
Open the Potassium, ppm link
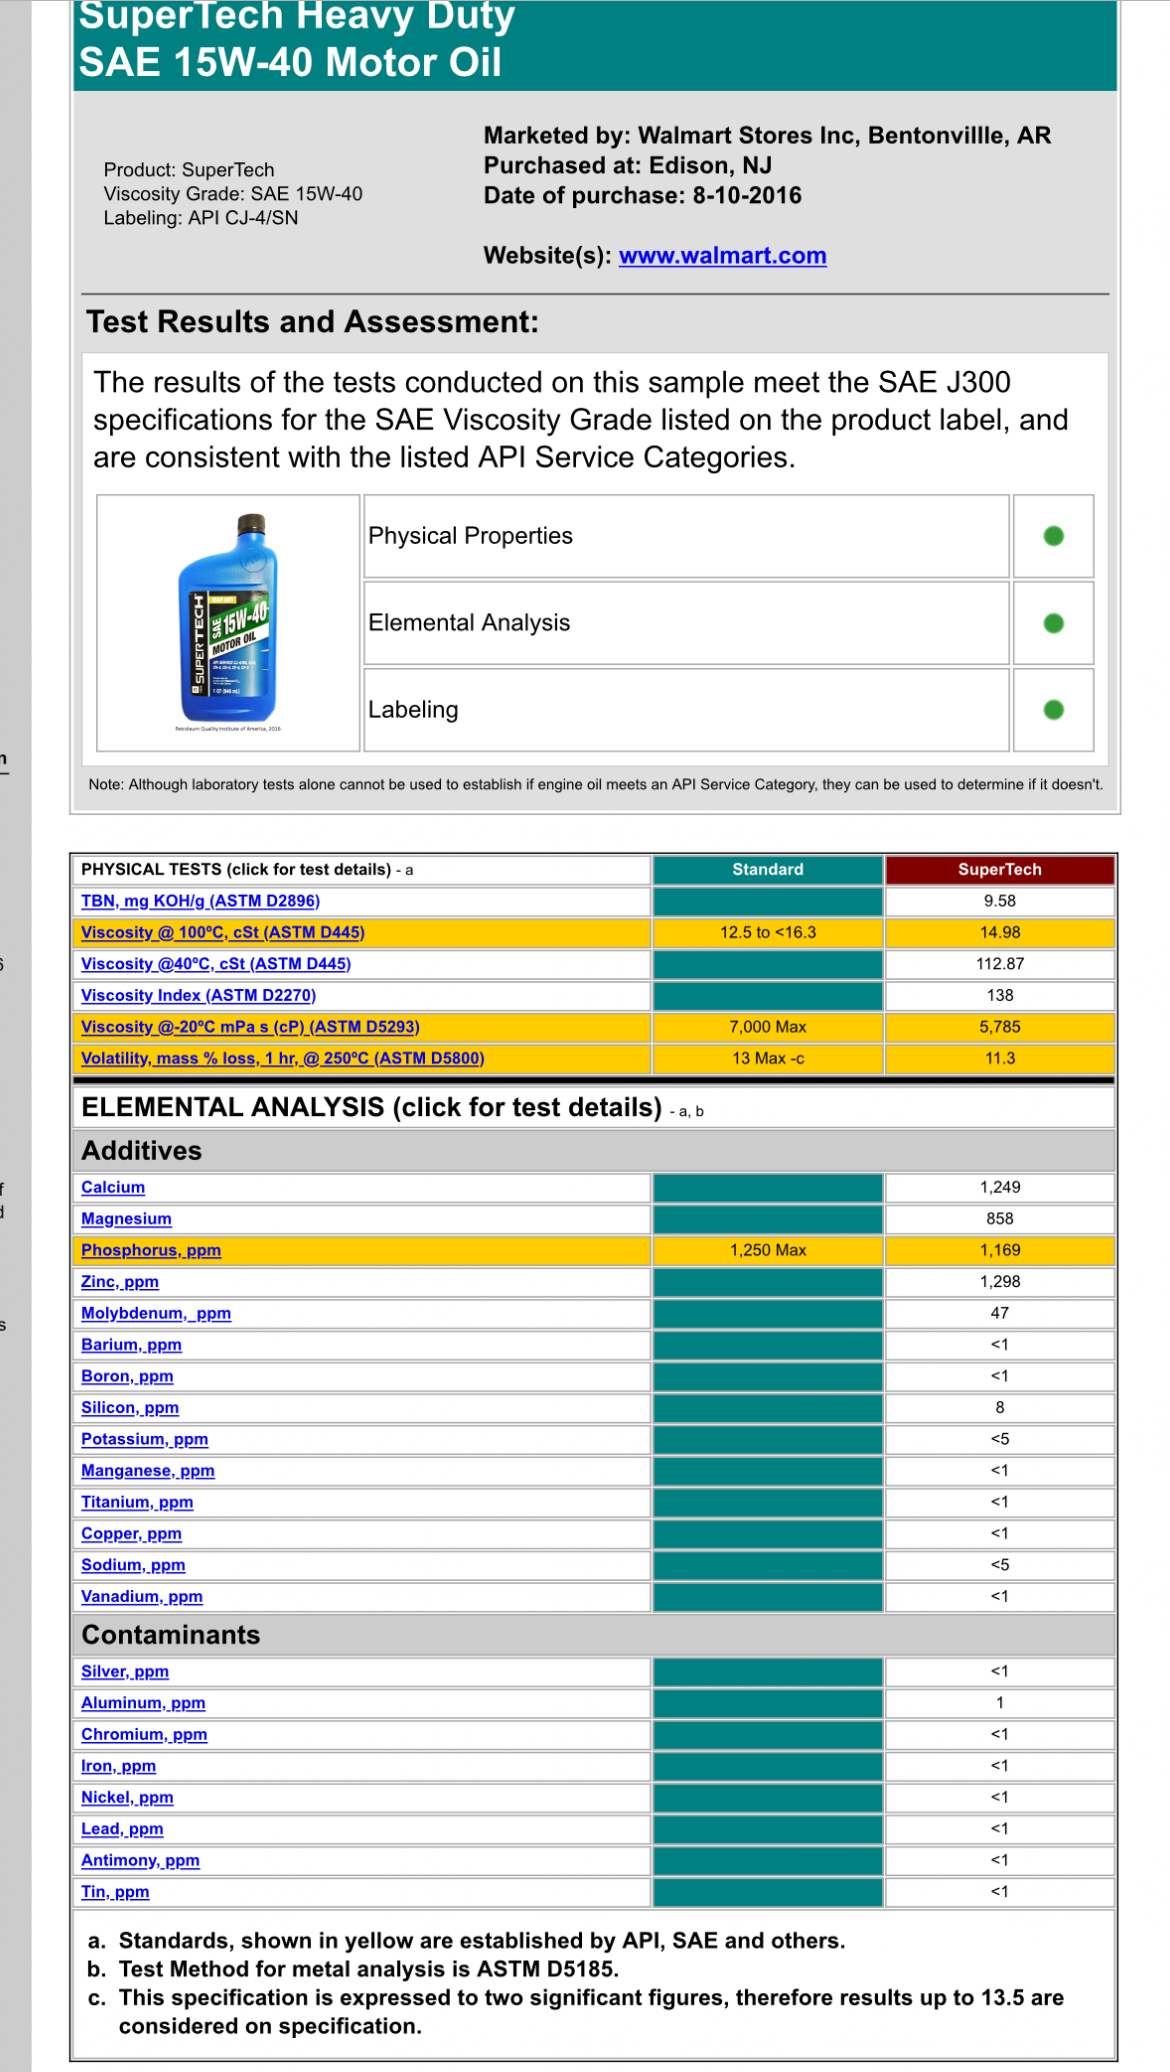tap(145, 1439)
